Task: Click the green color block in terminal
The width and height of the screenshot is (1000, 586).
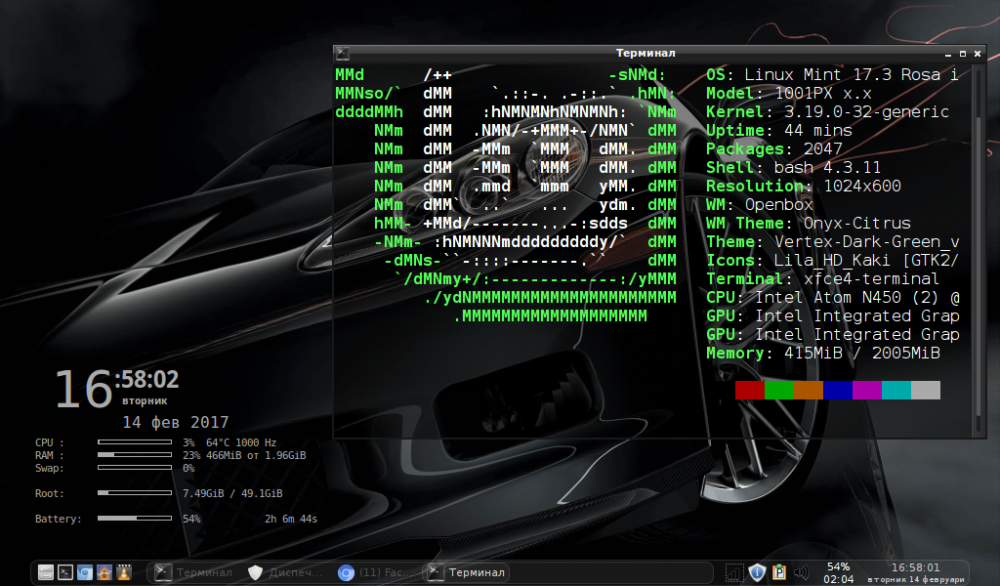Action: (x=779, y=390)
